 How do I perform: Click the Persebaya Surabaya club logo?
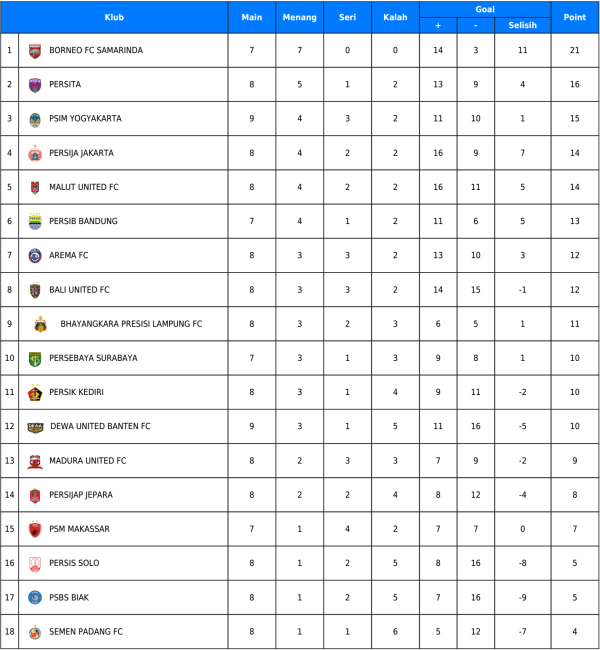pyautogui.click(x=35, y=358)
